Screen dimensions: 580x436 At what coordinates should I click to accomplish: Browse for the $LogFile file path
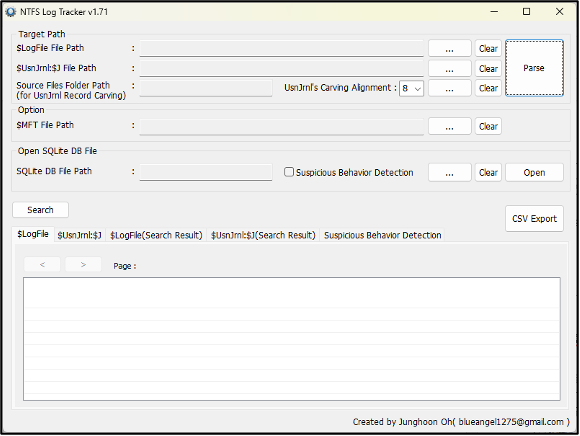pyautogui.click(x=449, y=48)
